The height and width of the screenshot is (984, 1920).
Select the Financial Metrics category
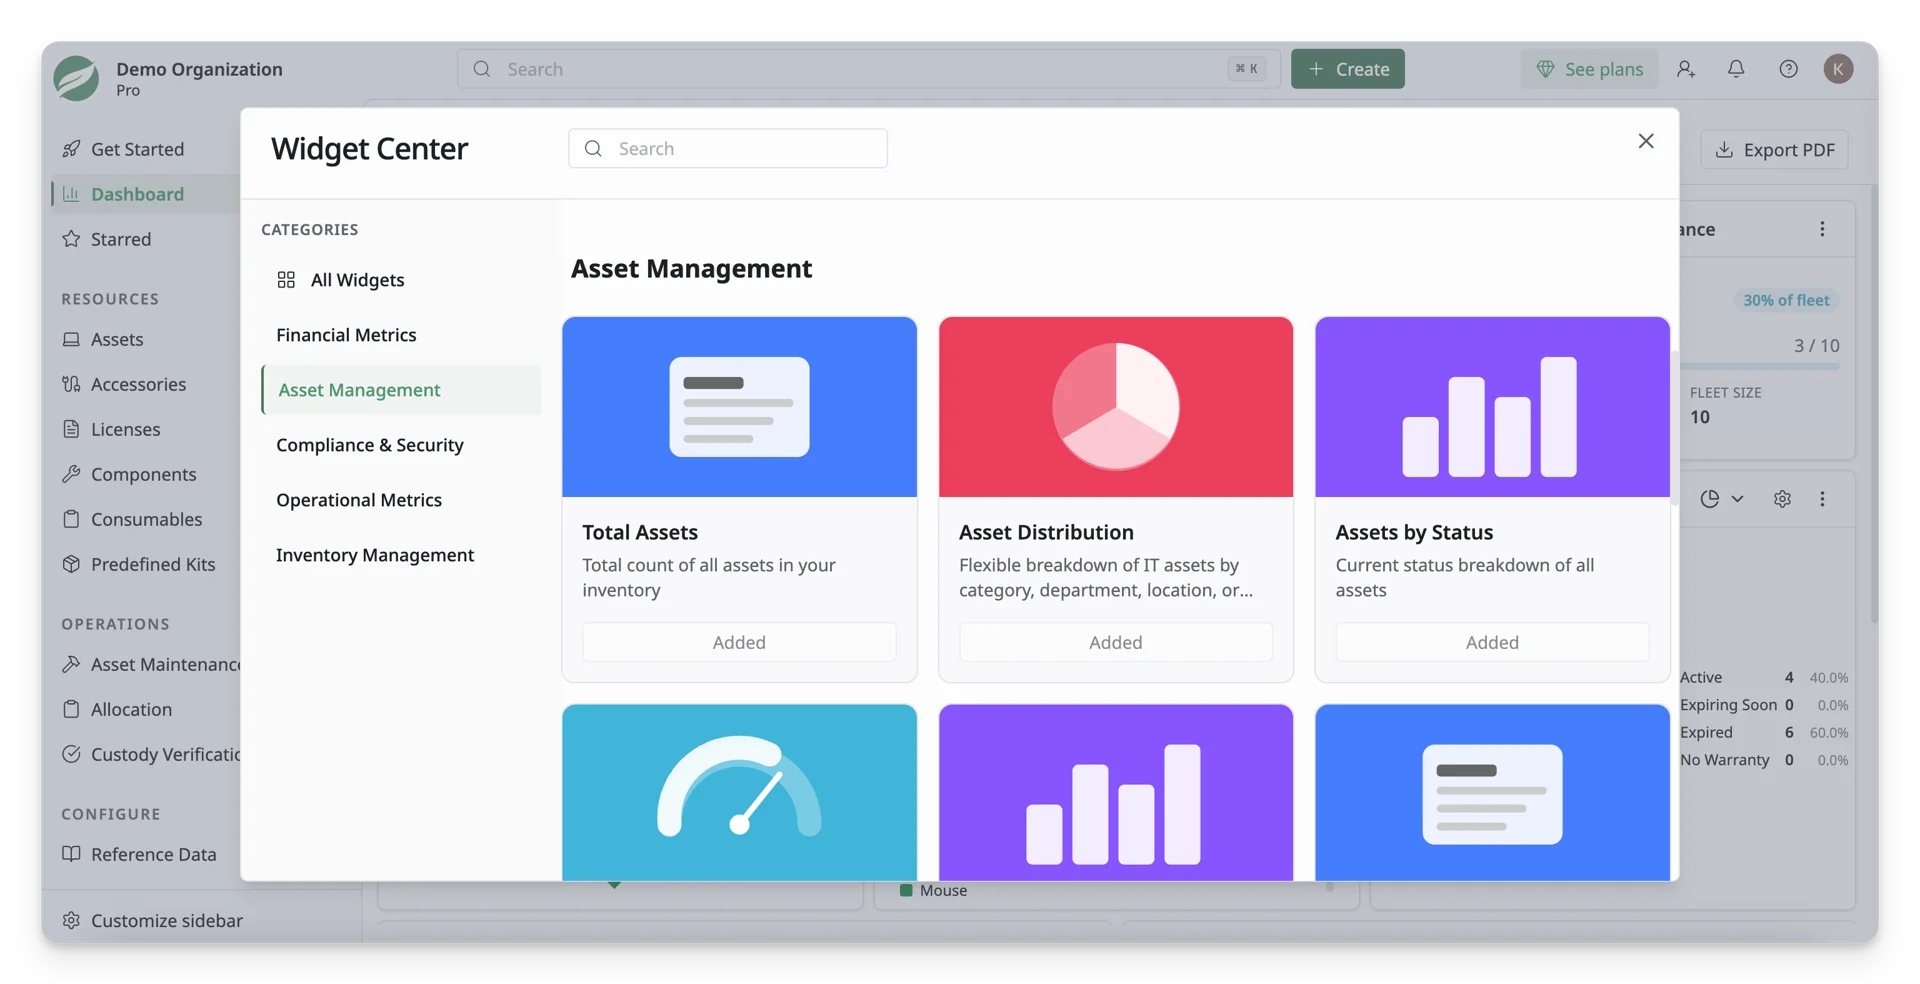coord(401,335)
